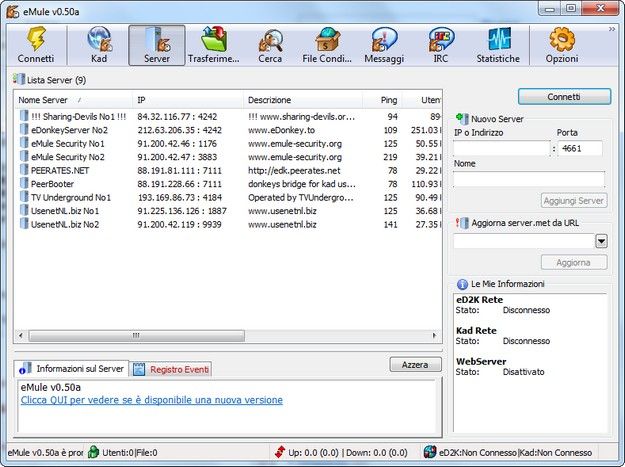
Task: Click the Aggiorna button
Action: [574, 263]
